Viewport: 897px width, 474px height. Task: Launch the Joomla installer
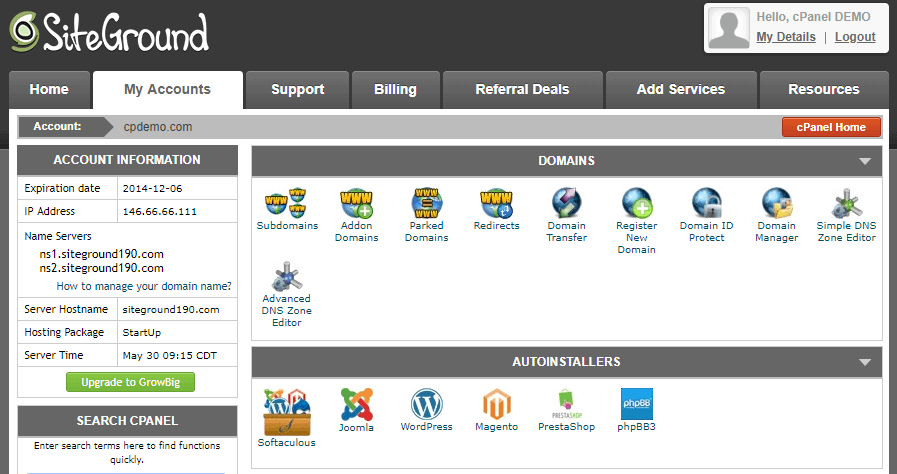[356, 410]
